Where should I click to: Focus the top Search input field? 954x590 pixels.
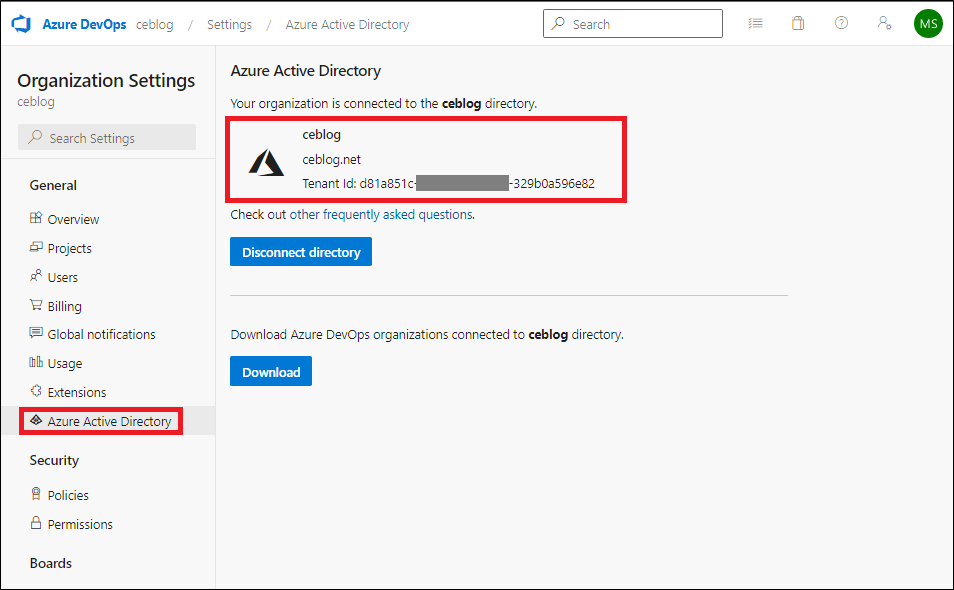[x=633, y=24]
